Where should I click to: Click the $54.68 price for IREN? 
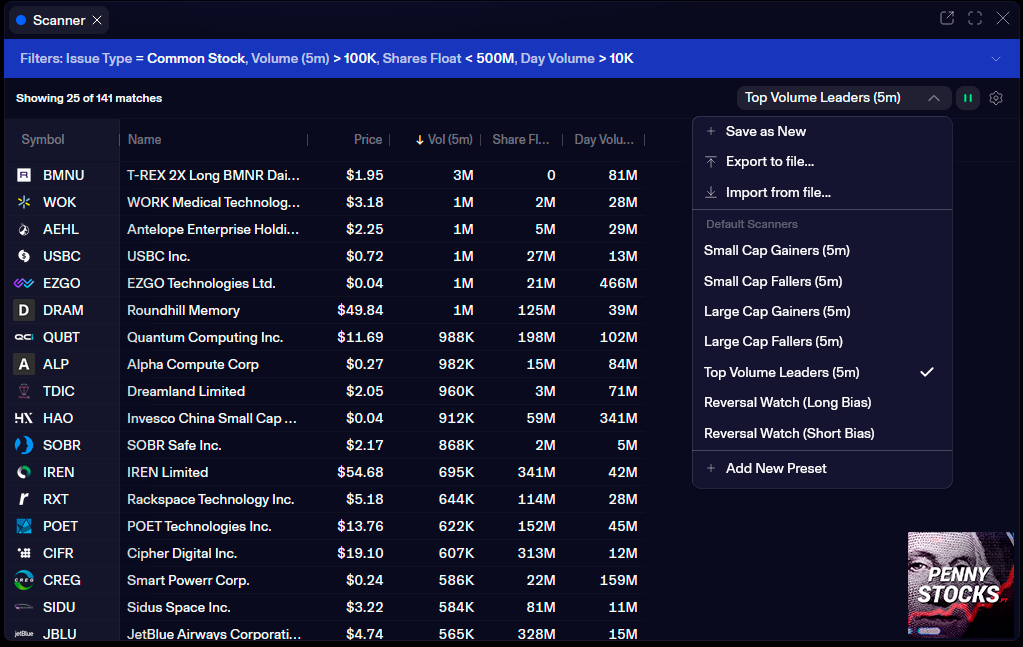(360, 472)
